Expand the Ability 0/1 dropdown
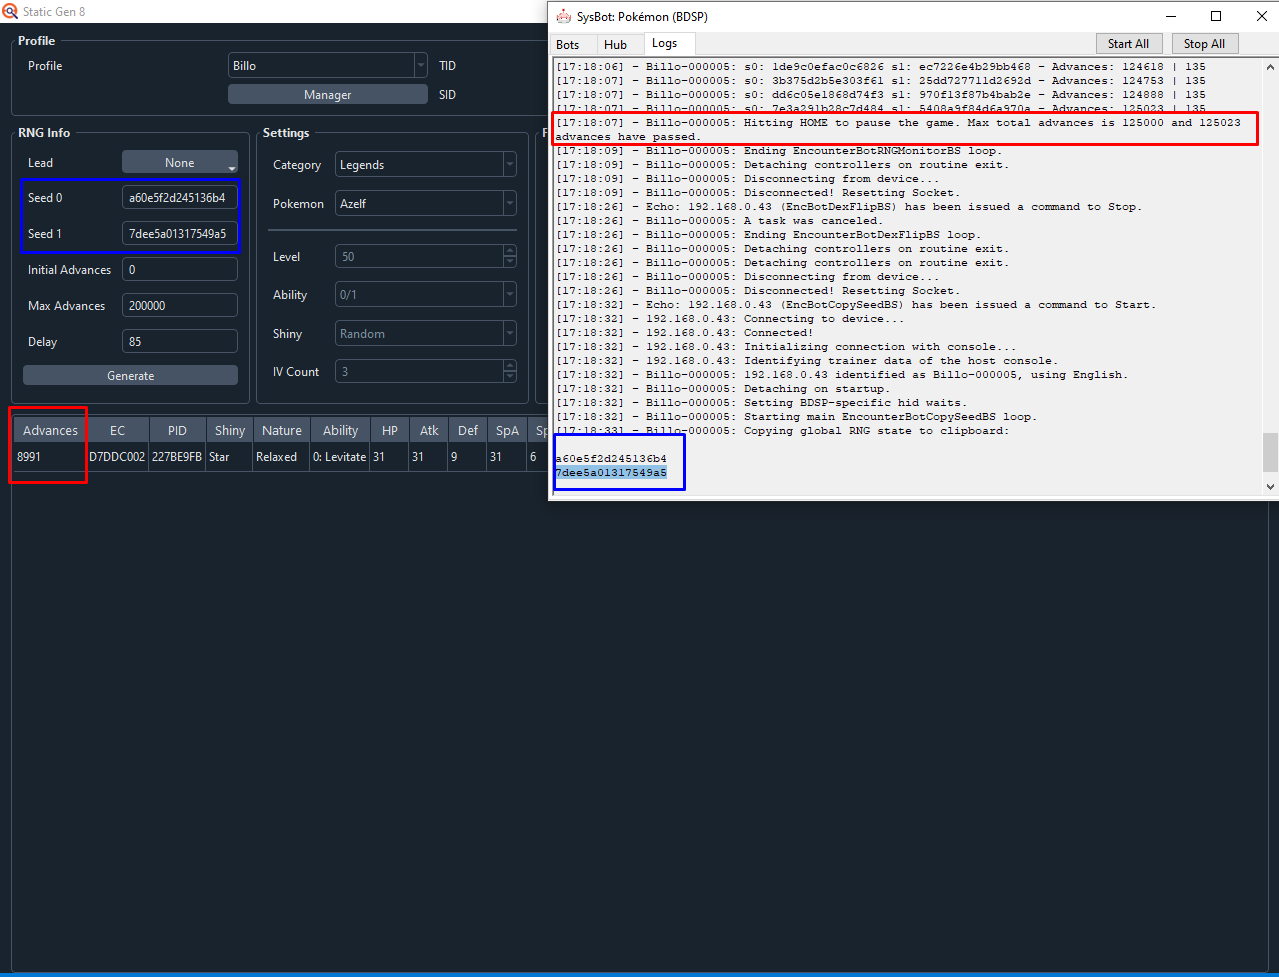Image resolution: width=1279 pixels, height=977 pixels. coord(426,295)
